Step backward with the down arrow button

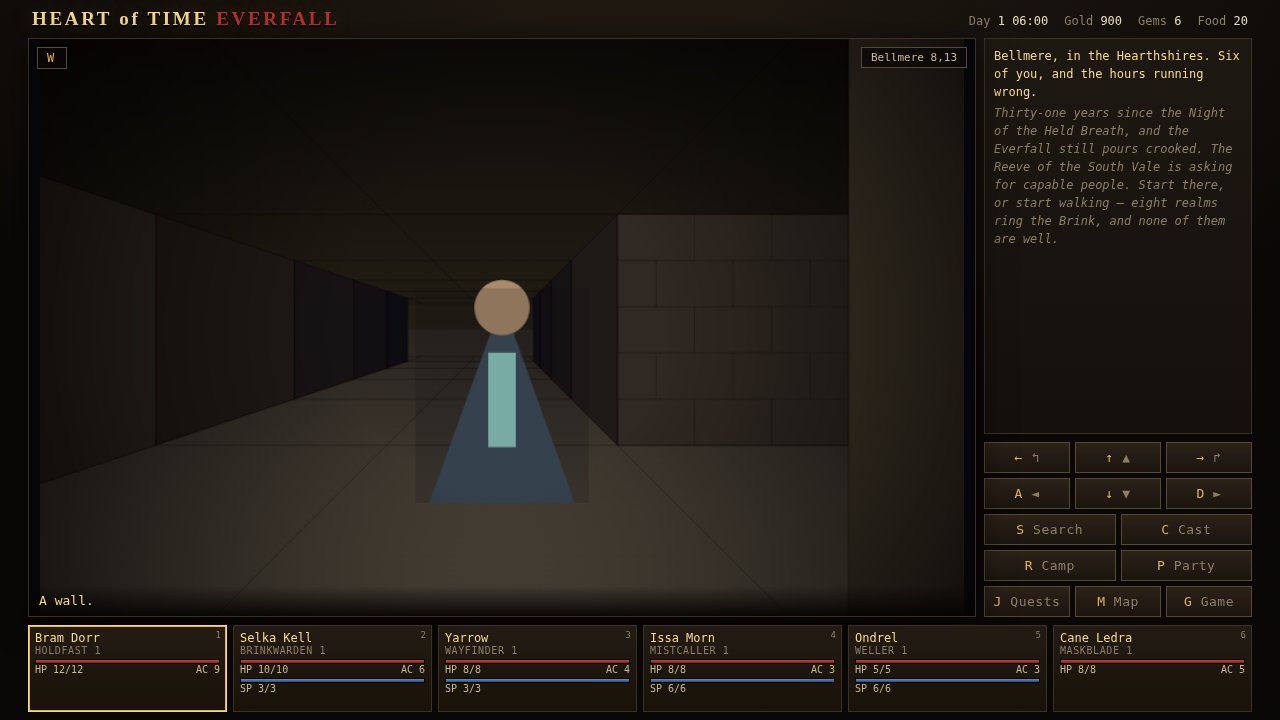point(1118,494)
